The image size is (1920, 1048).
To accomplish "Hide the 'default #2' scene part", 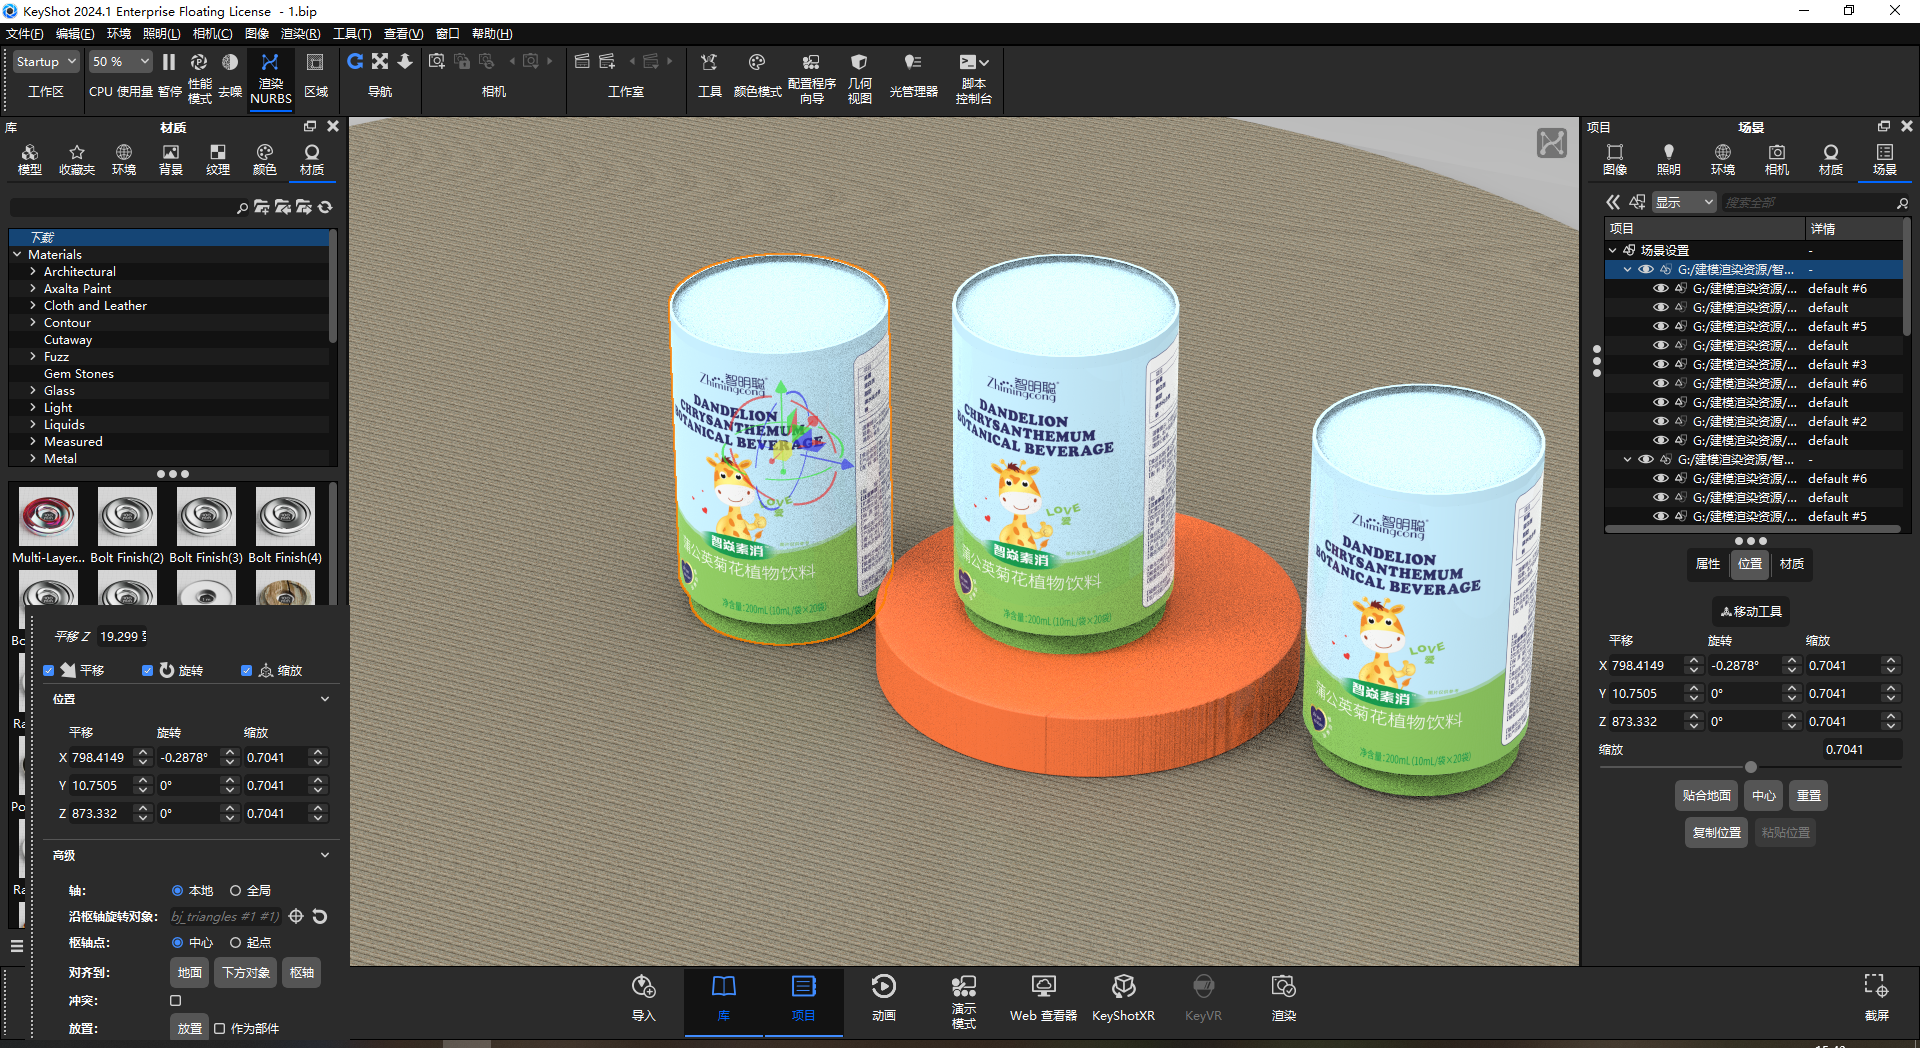I will point(1660,421).
